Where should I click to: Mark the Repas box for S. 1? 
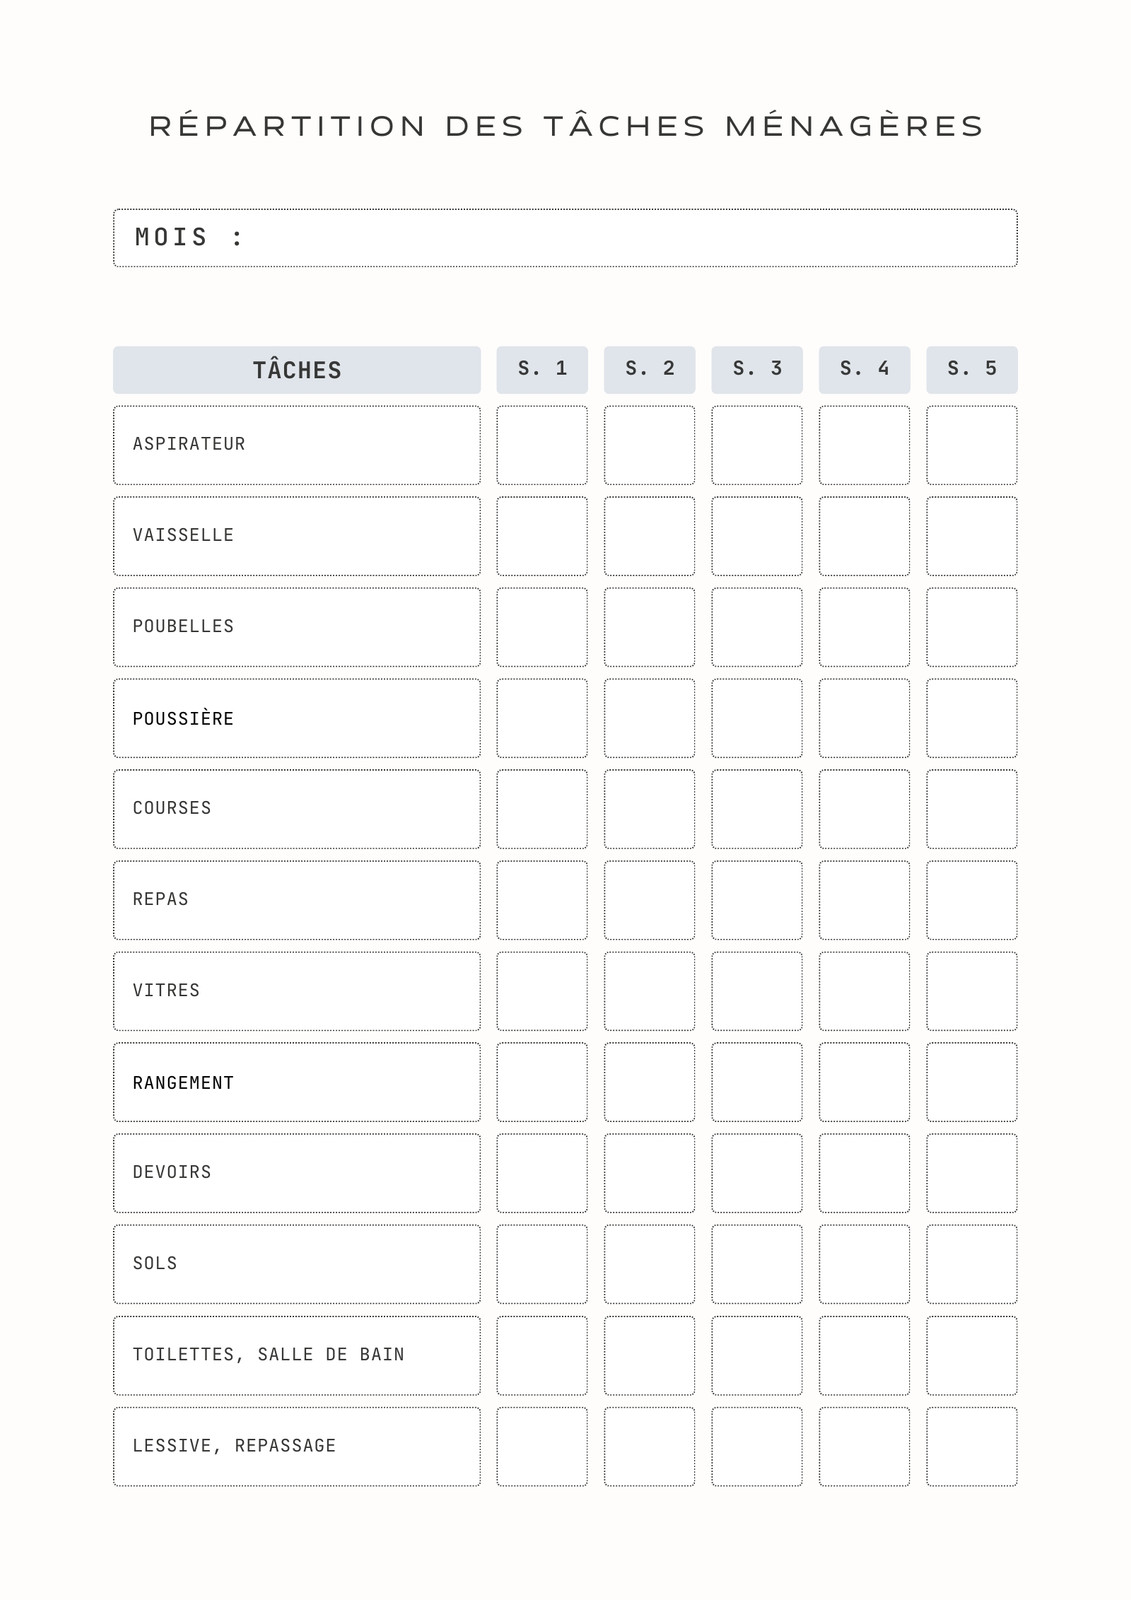click(x=542, y=900)
